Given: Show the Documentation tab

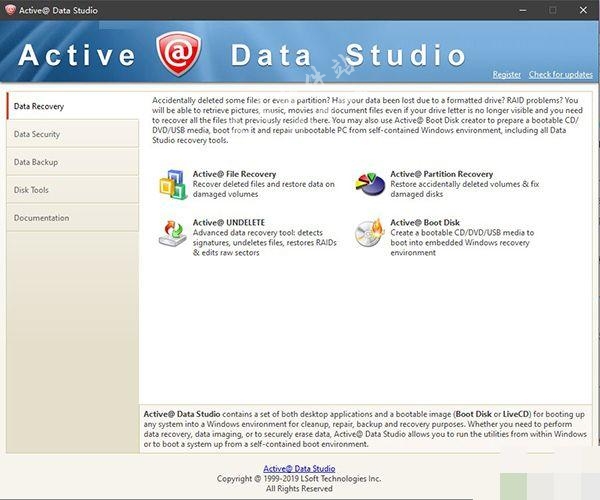Looking at the screenshot, I should [73, 218].
